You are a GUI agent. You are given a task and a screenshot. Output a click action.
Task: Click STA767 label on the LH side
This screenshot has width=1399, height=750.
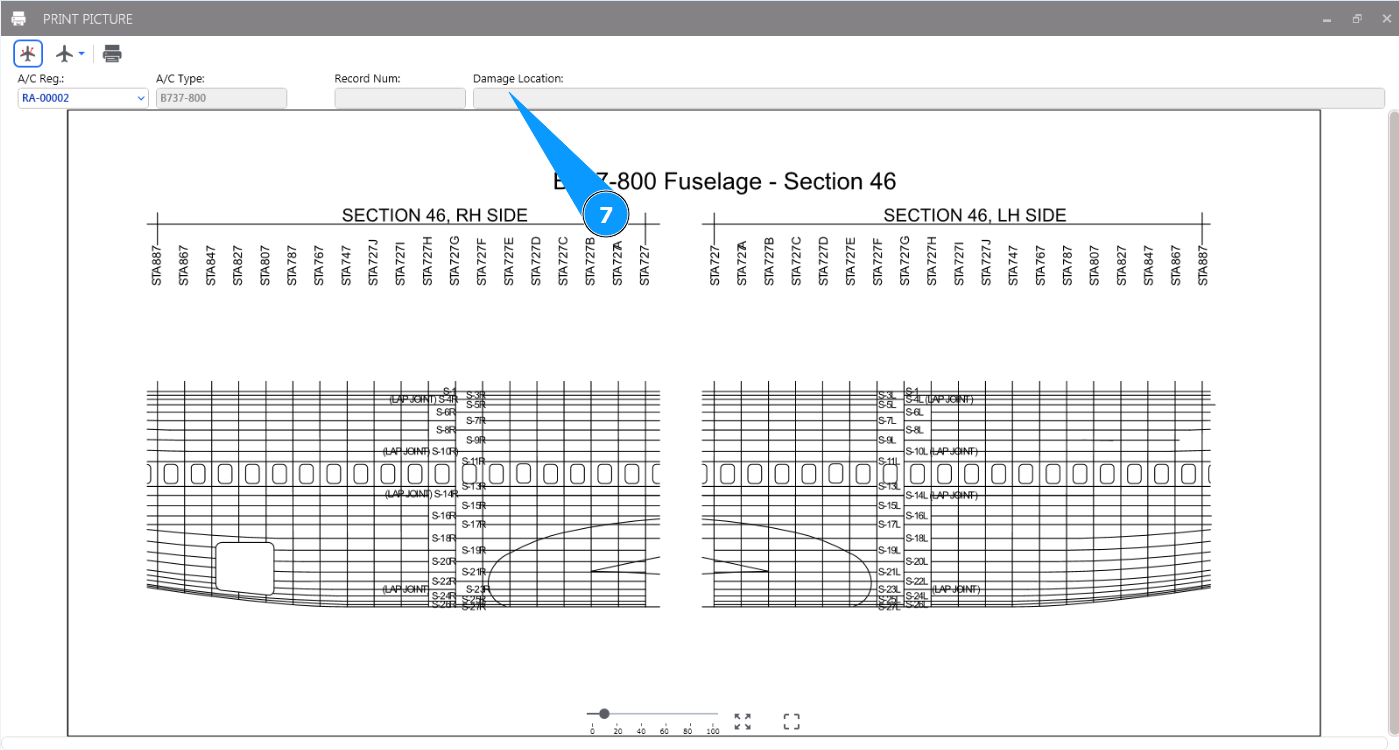point(1040,265)
